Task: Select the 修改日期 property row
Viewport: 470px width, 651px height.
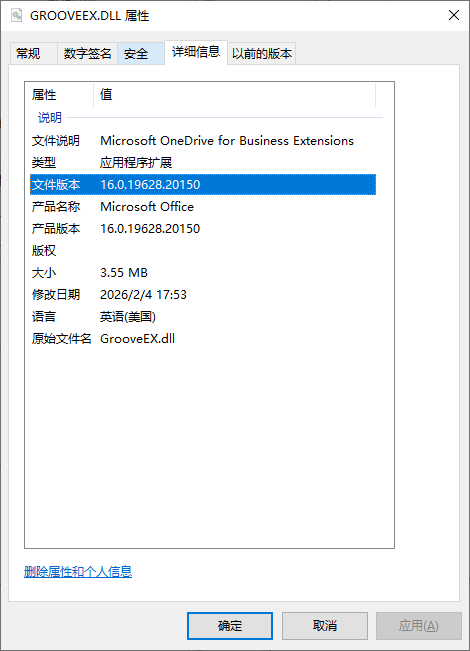Action: point(203,295)
